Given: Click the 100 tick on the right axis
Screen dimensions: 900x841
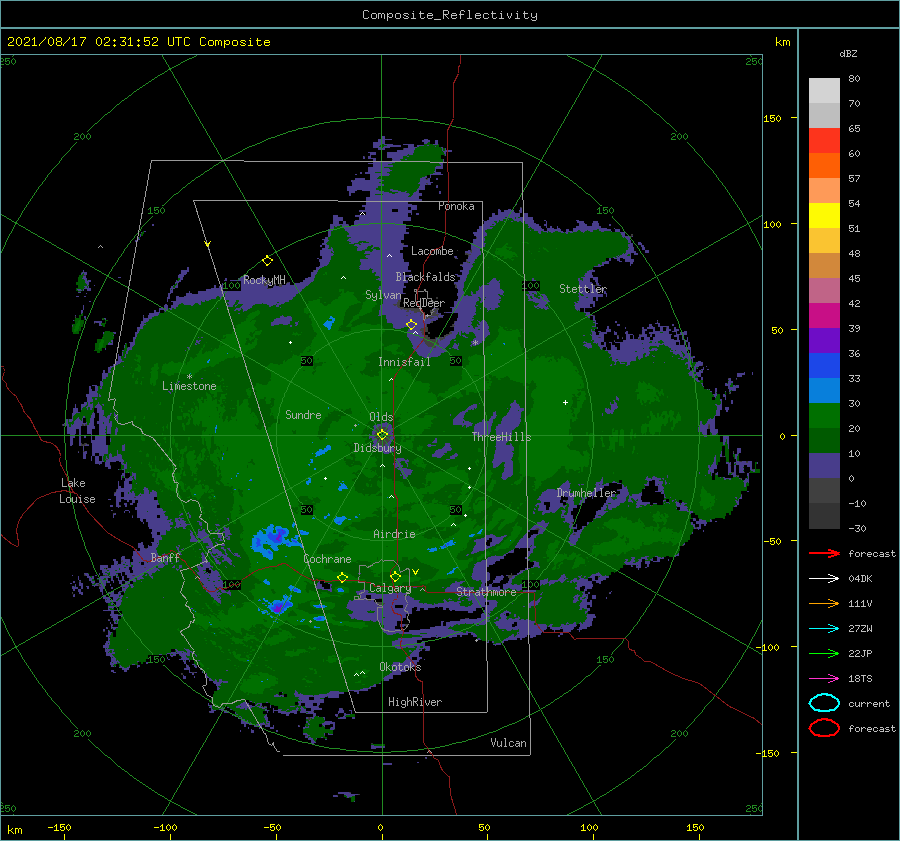Looking at the screenshot, I should 772,224.
